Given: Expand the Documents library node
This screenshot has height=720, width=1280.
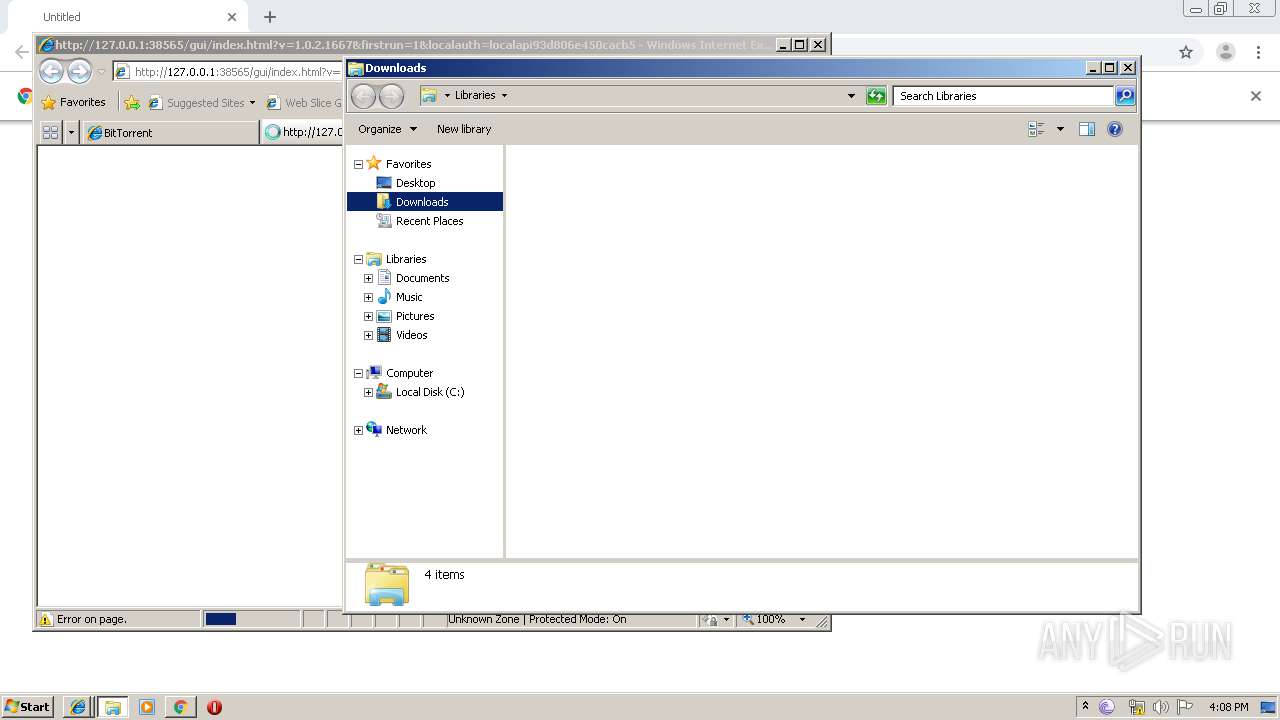Looking at the screenshot, I should [x=368, y=278].
